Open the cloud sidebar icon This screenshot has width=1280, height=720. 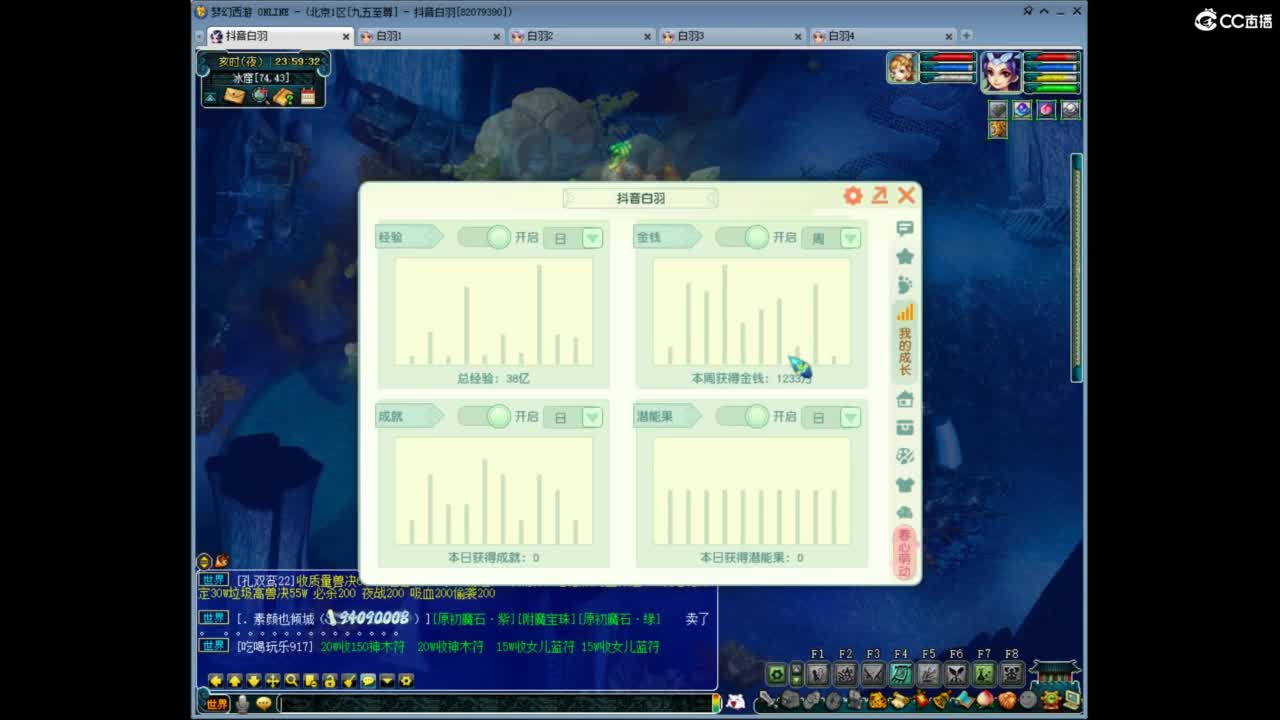pyautogui.click(x=905, y=512)
